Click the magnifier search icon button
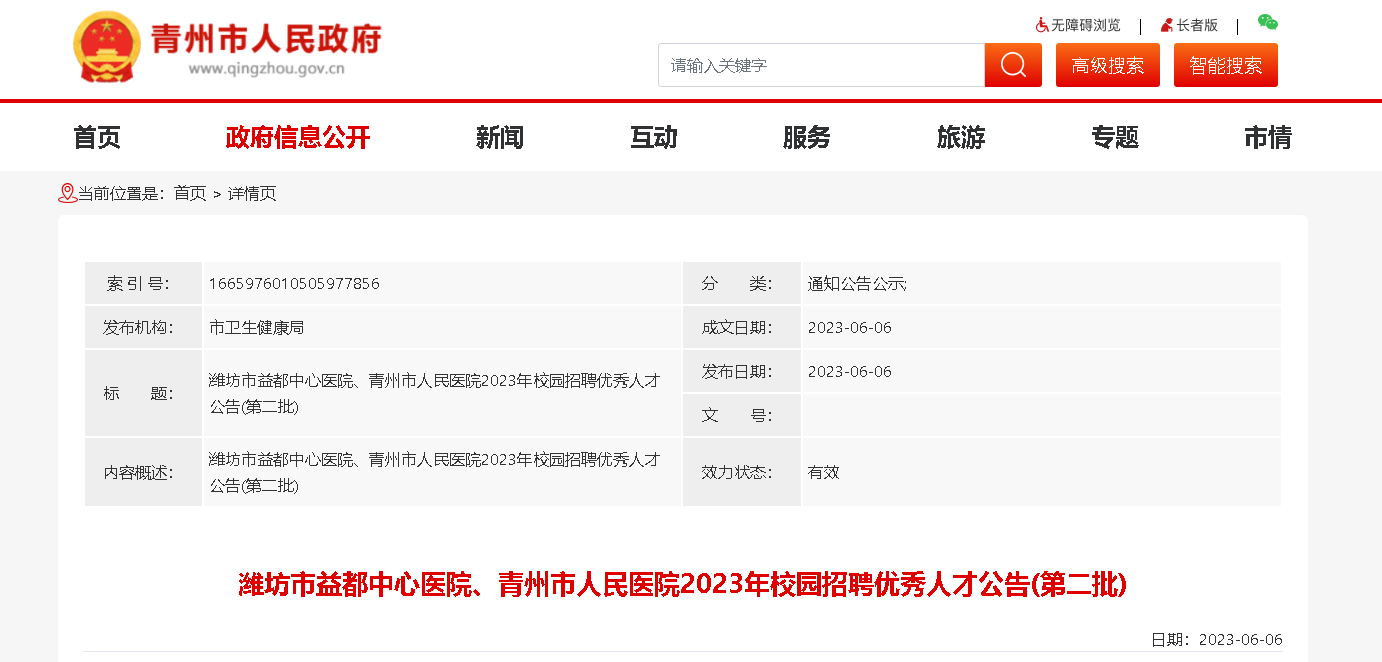Screen dimensions: 1382x662 point(1013,65)
